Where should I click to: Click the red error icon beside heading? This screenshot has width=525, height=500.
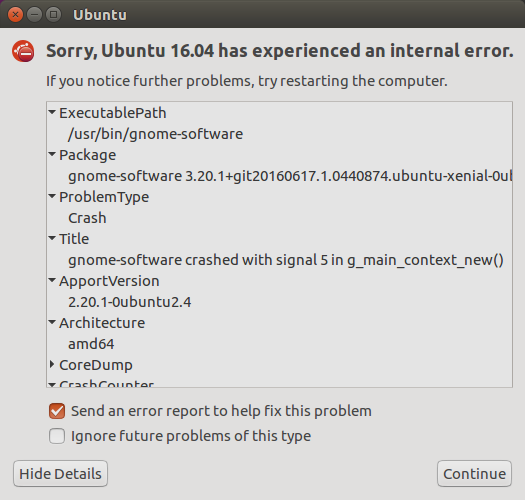click(23, 51)
